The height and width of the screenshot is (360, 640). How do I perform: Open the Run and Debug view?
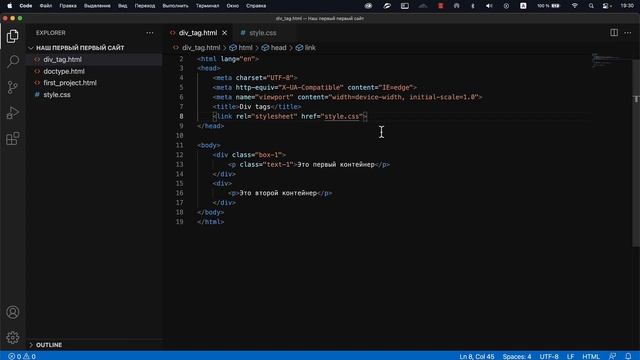pos(13,113)
